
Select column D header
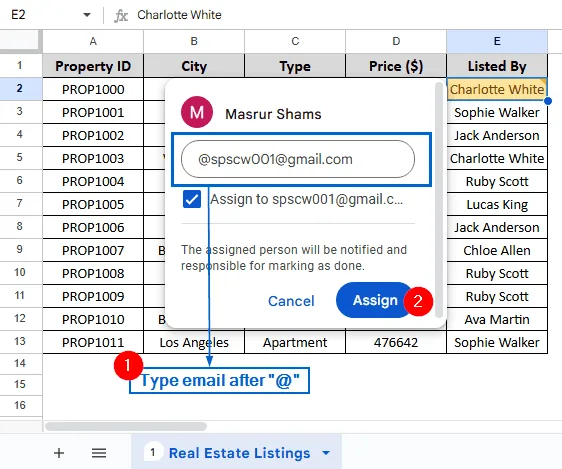click(x=396, y=41)
